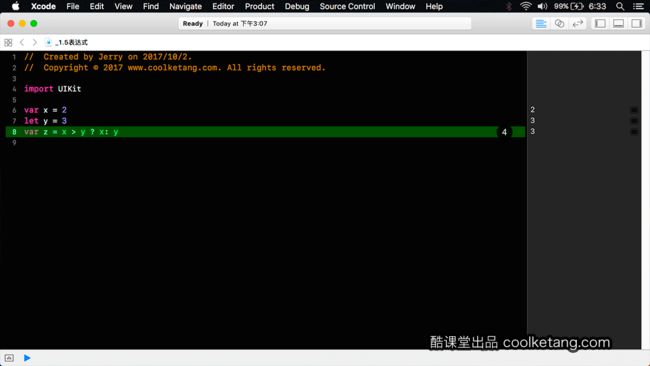Open the Apple menu

[15, 6]
